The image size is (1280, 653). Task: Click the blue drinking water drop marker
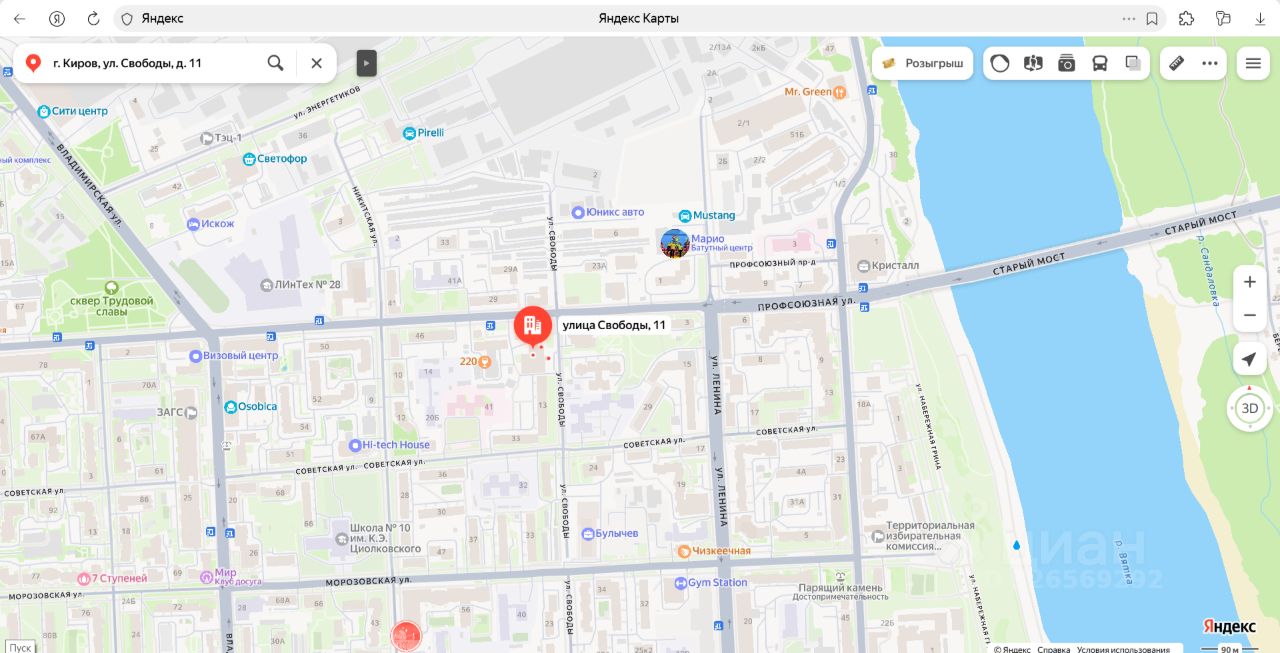click(x=1016, y=546)
